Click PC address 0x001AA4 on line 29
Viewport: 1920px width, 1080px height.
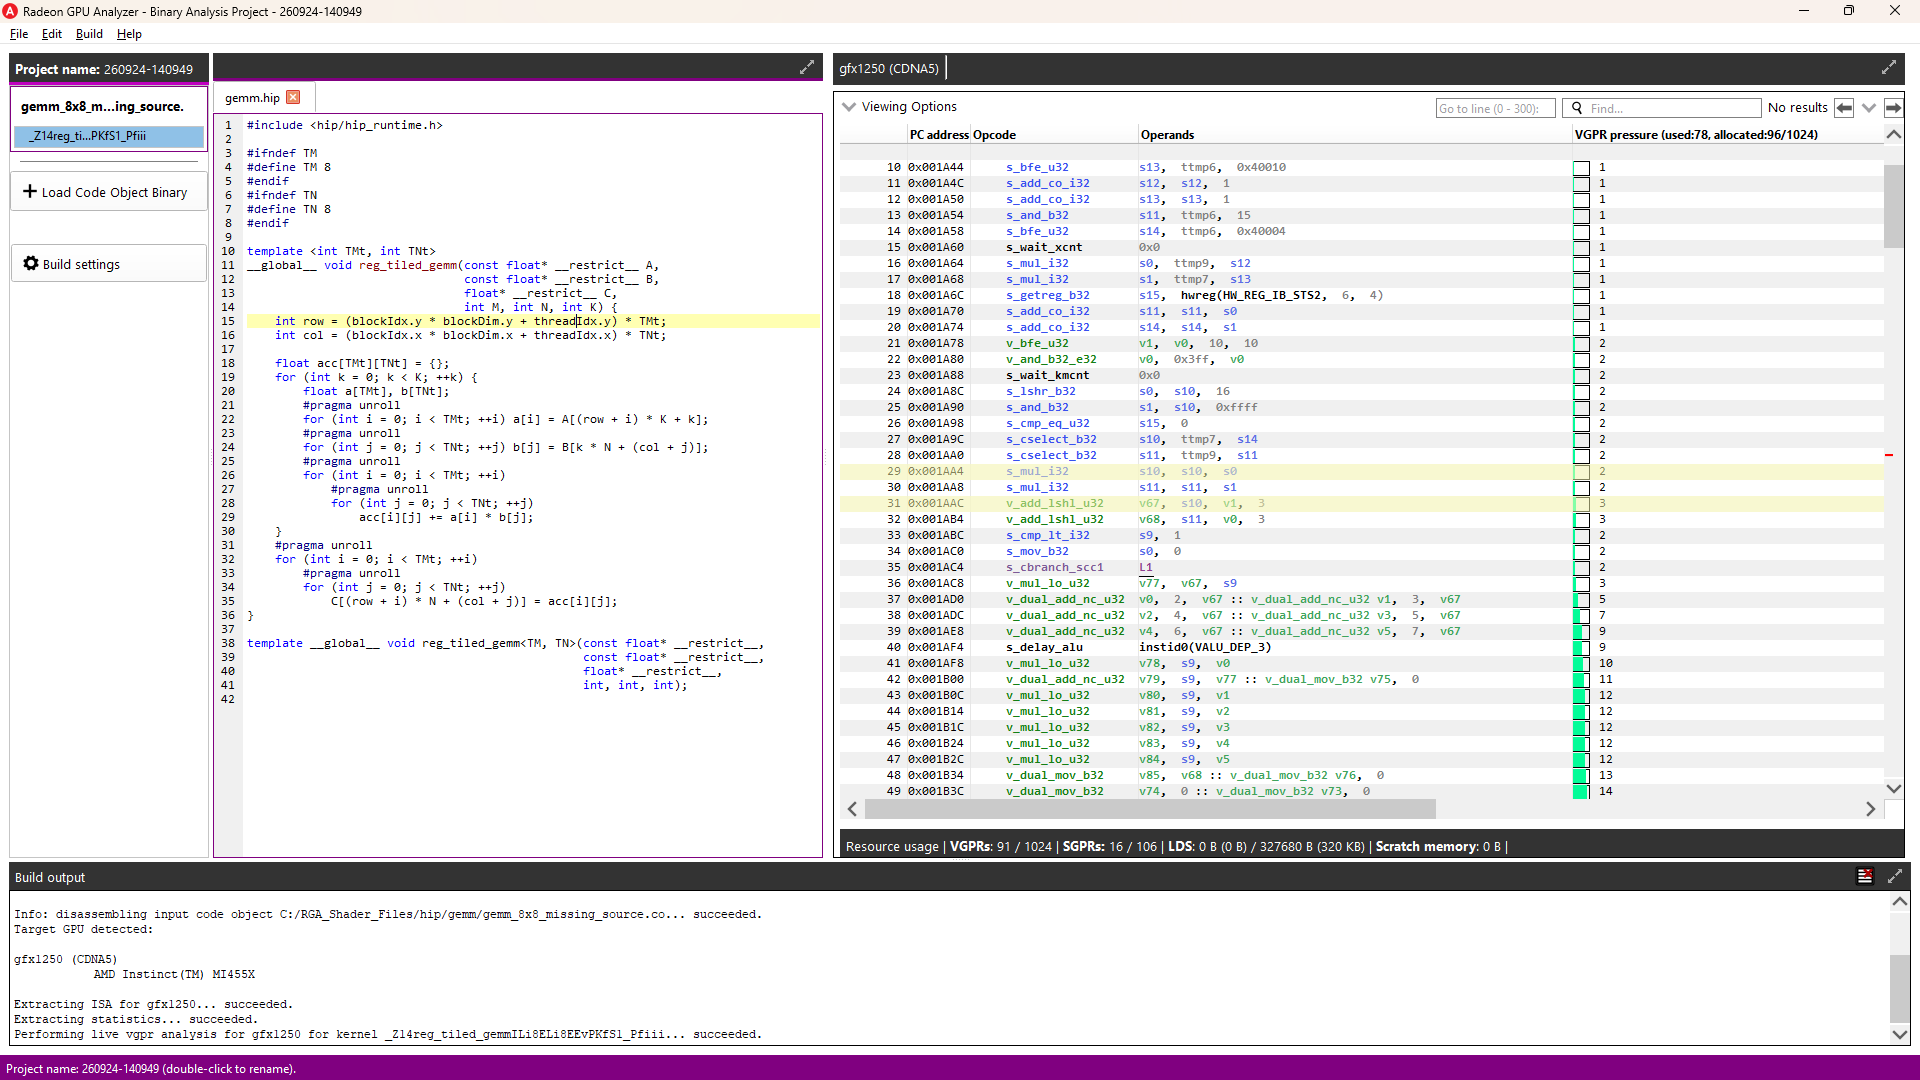click(x=936, y=471)
